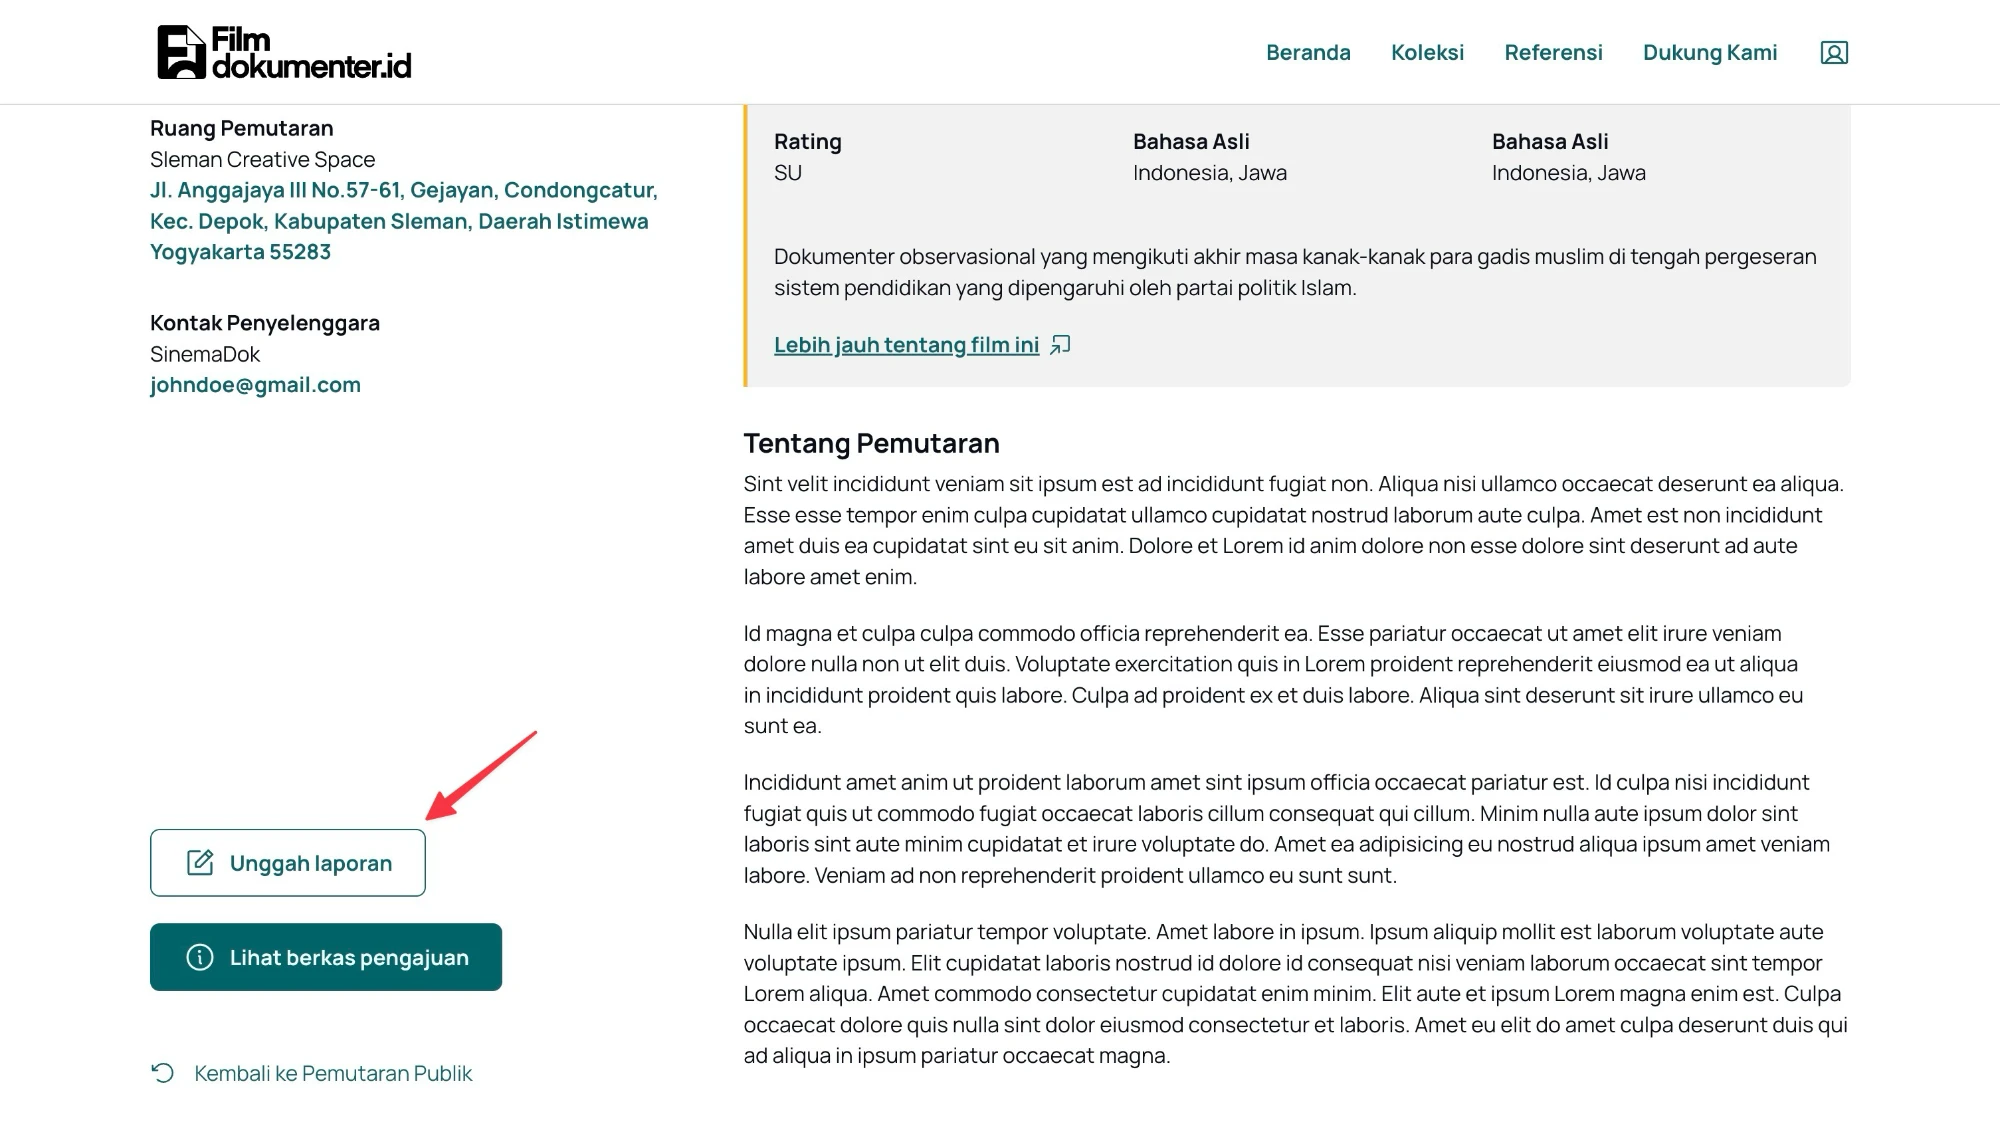The image size is (2000, 1130).
Task: Navigate to the Referensi page
Action: pyautogui.click(x=1553, y=53)
